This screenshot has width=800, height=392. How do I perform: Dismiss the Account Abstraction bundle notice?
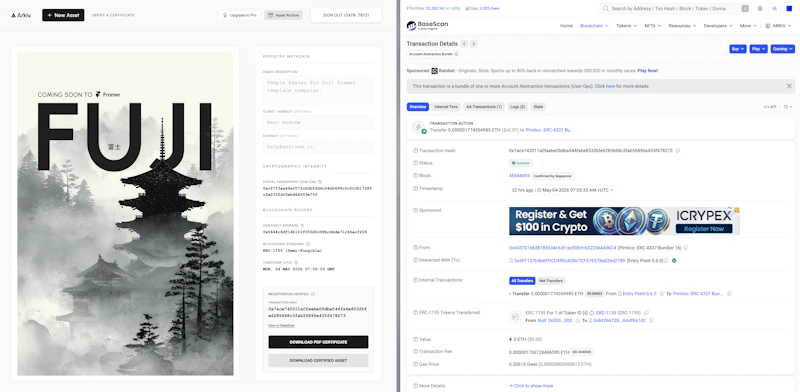789,86
